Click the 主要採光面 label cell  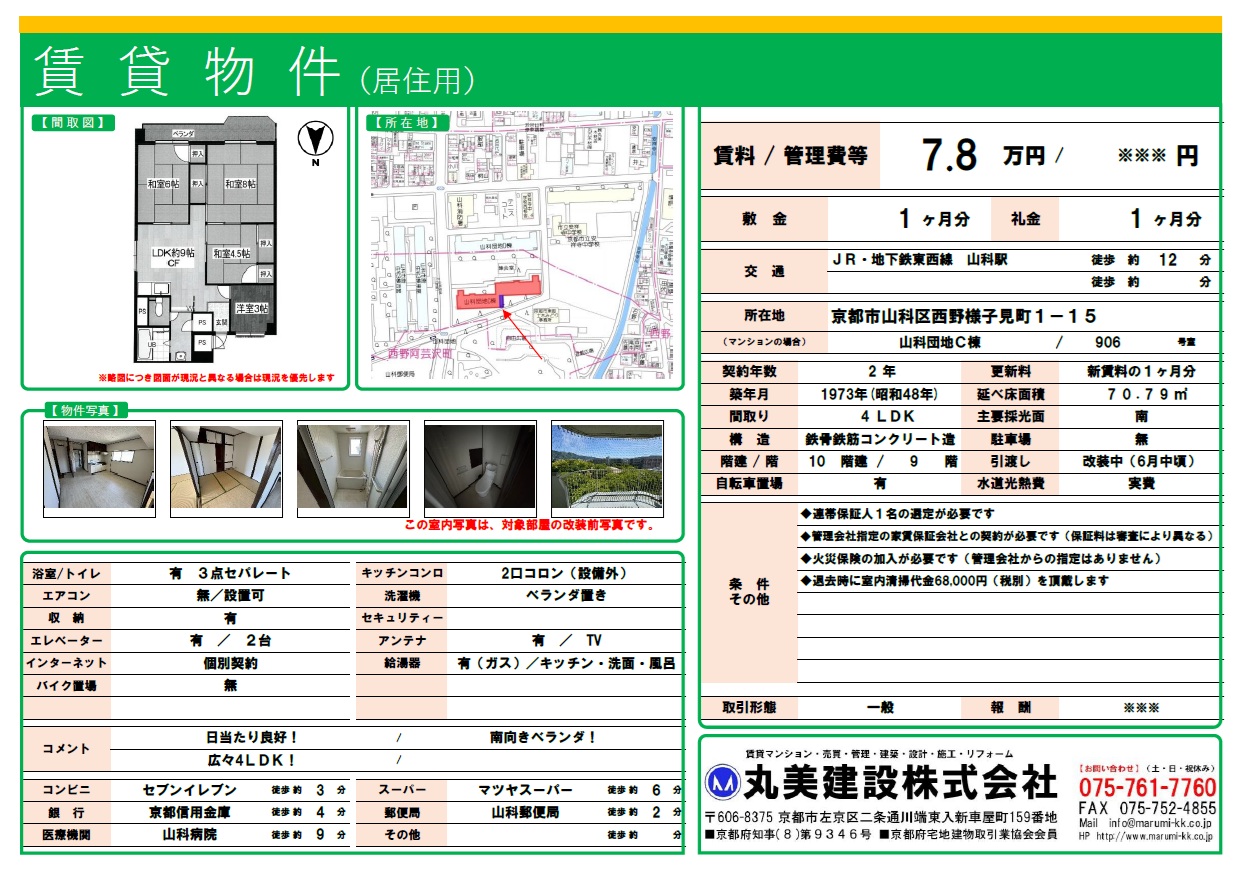1011,416
